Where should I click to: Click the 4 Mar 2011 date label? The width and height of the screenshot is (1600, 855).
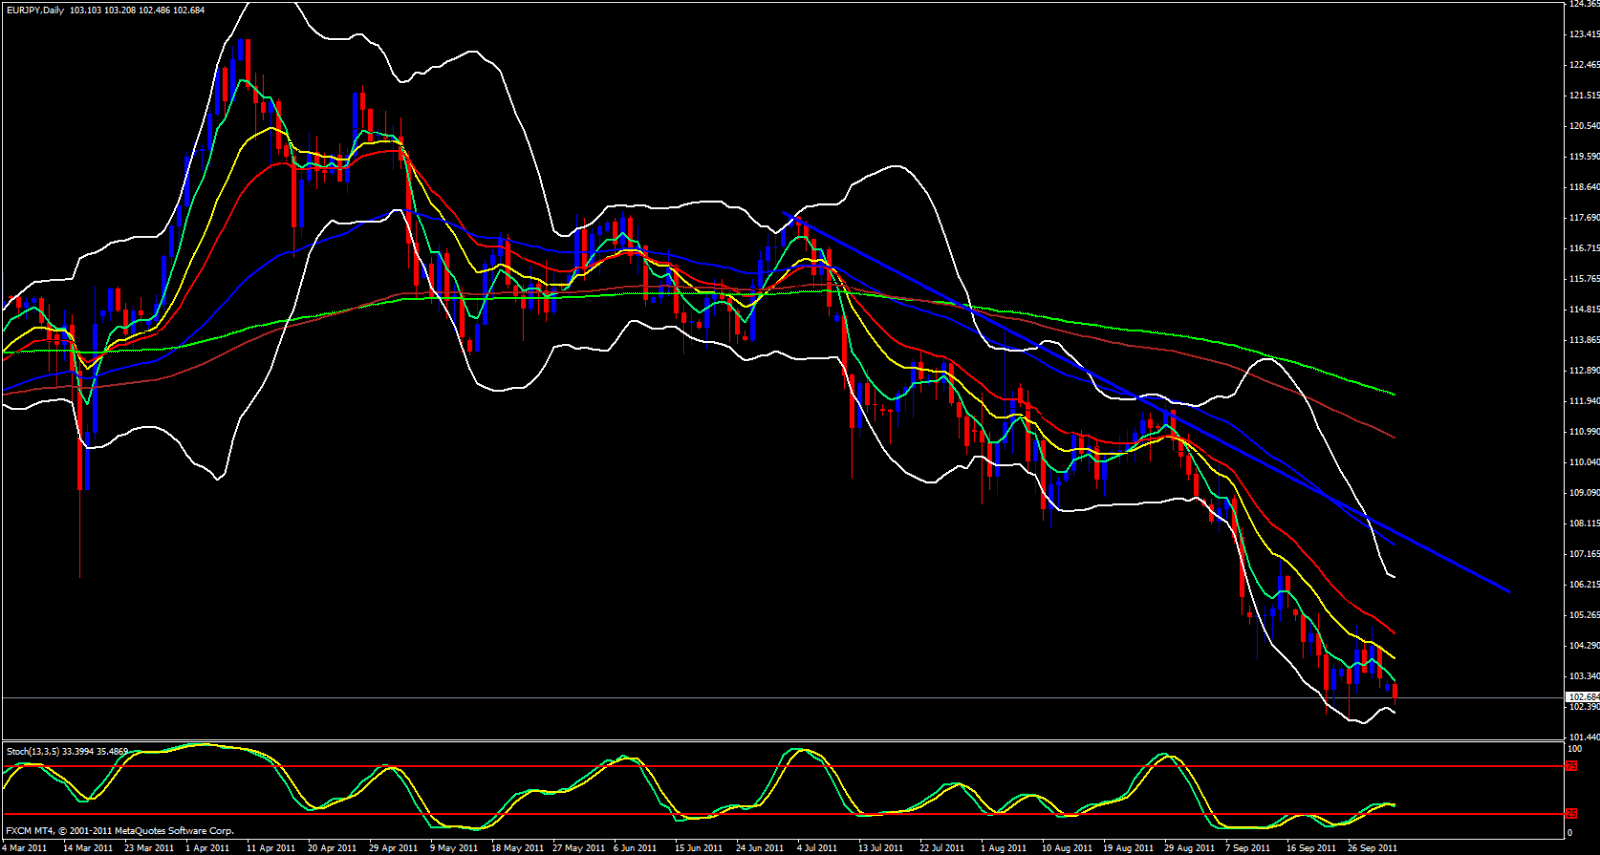coord(25,848)
